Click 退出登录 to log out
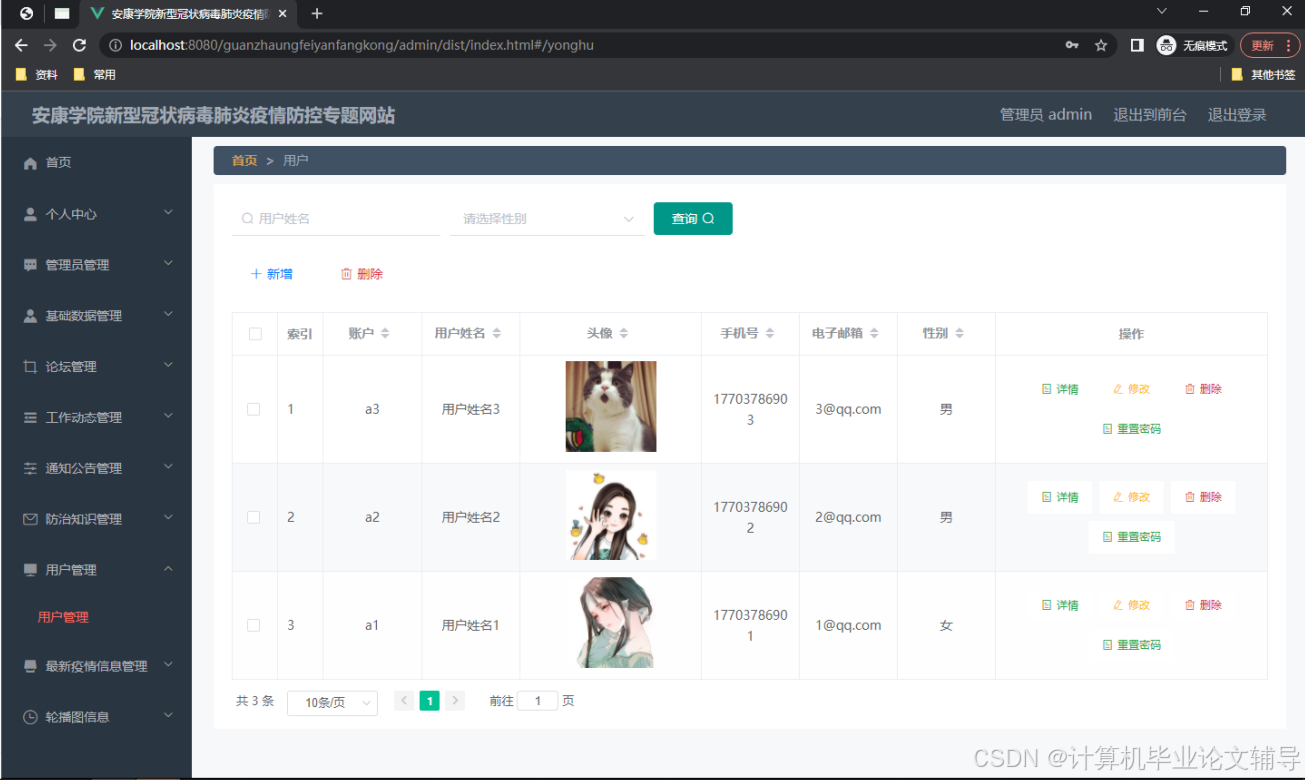 (x=1239, y=114)
